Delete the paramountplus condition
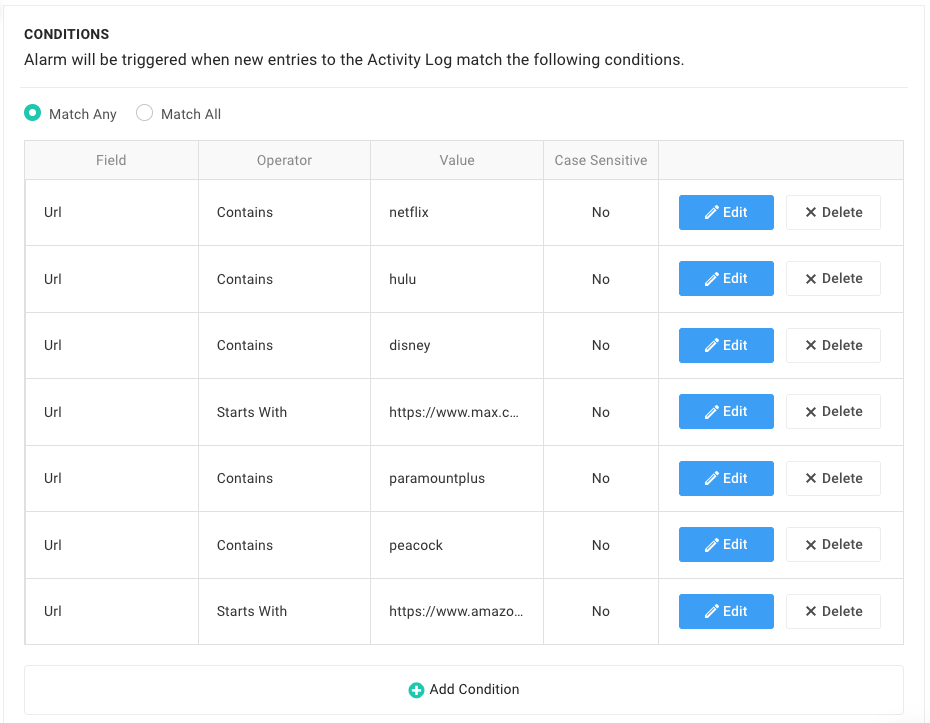The width and height of the screenshot is (930, 723). click(833, 478)
